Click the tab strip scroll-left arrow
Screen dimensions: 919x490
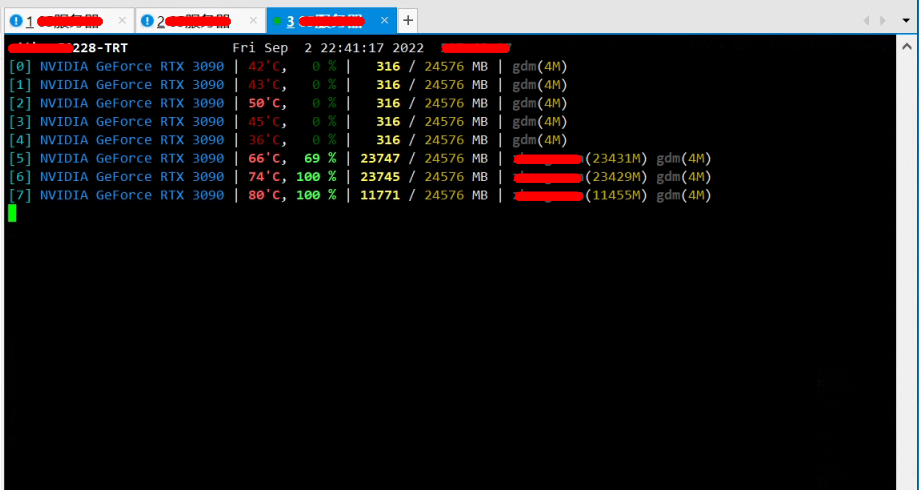coord(866,21)
